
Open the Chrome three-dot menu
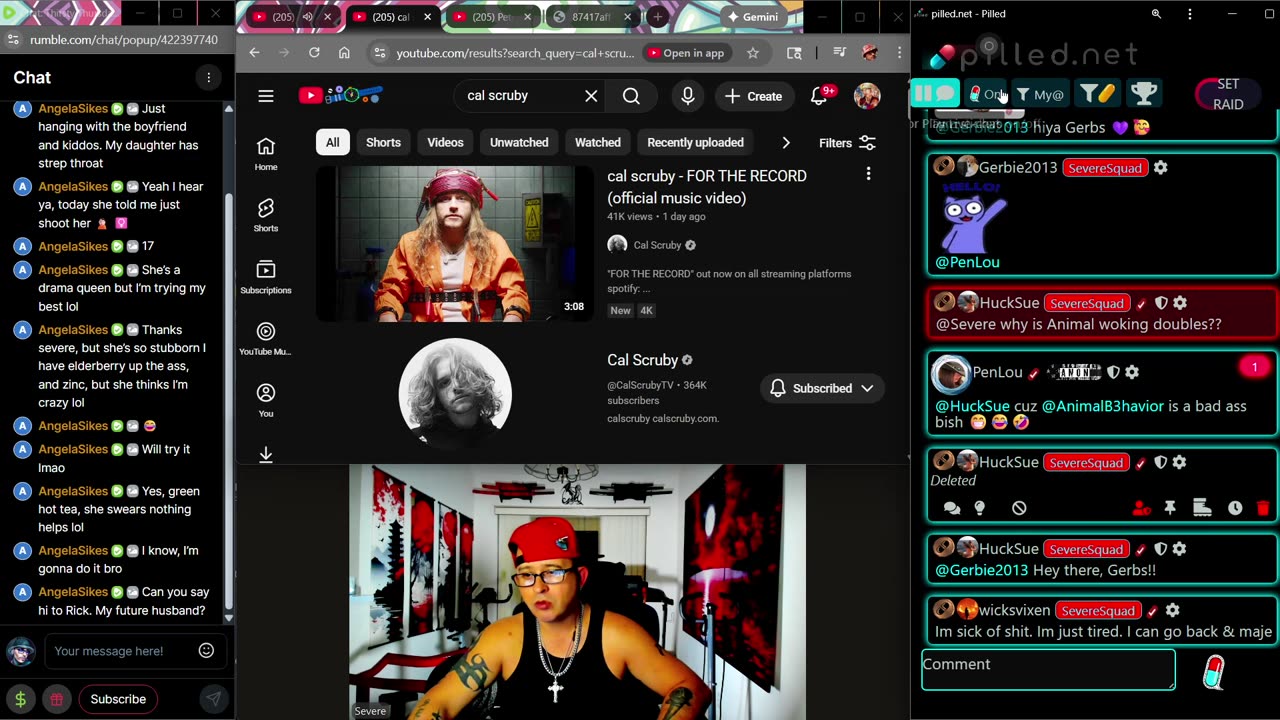coord(898,53)
